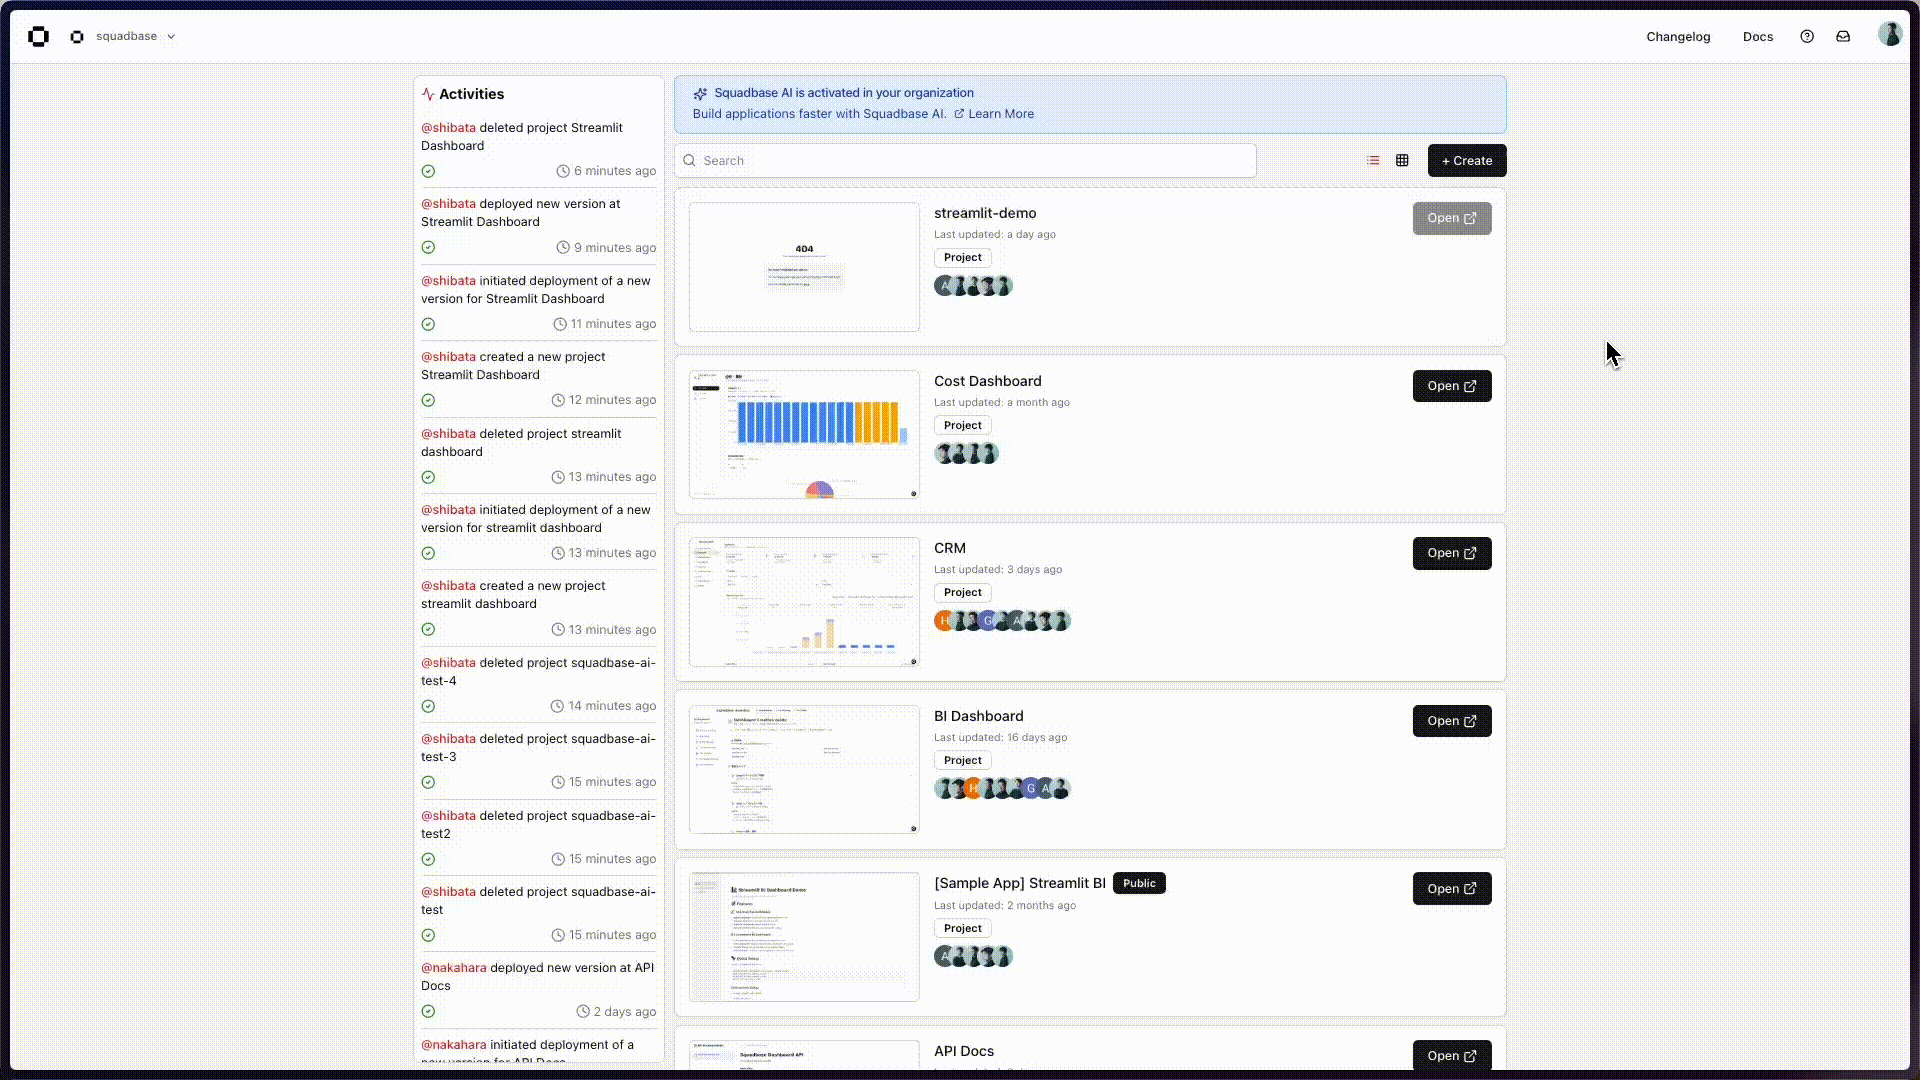Click the deleted project squadbase-ai-test2 activity
Image resolution: width=1920 pixels, height=1080 pixels.
click(x=538, y=825)
